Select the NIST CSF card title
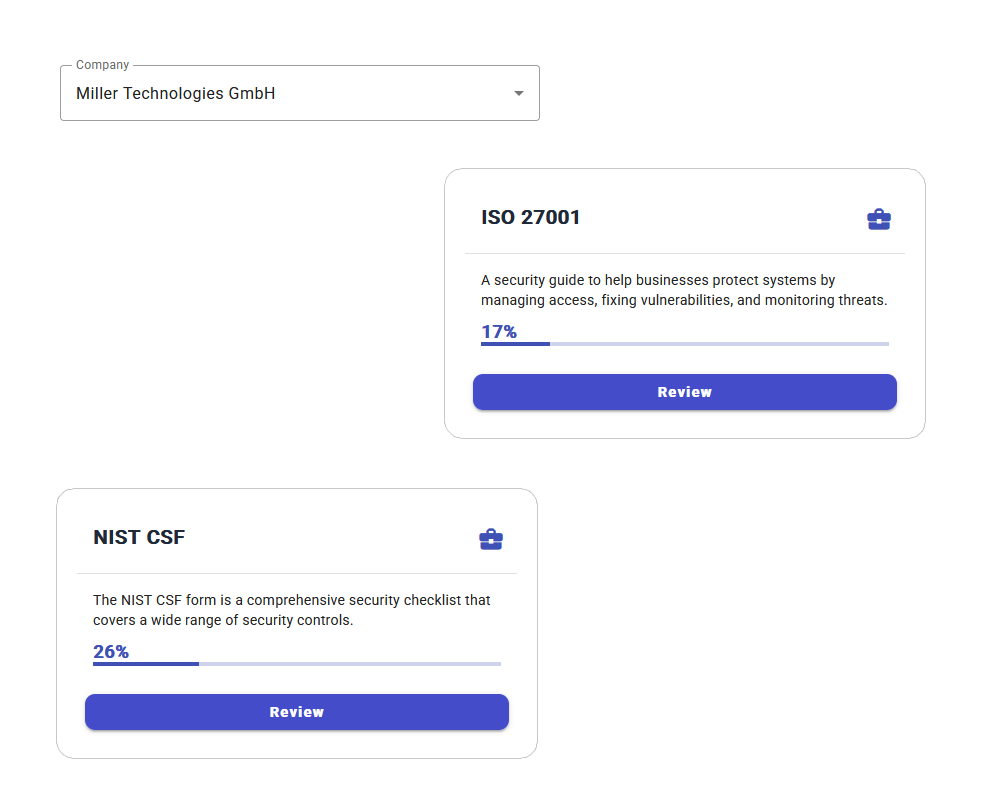Screen dimensions: 1000x800 pos(139,538)
